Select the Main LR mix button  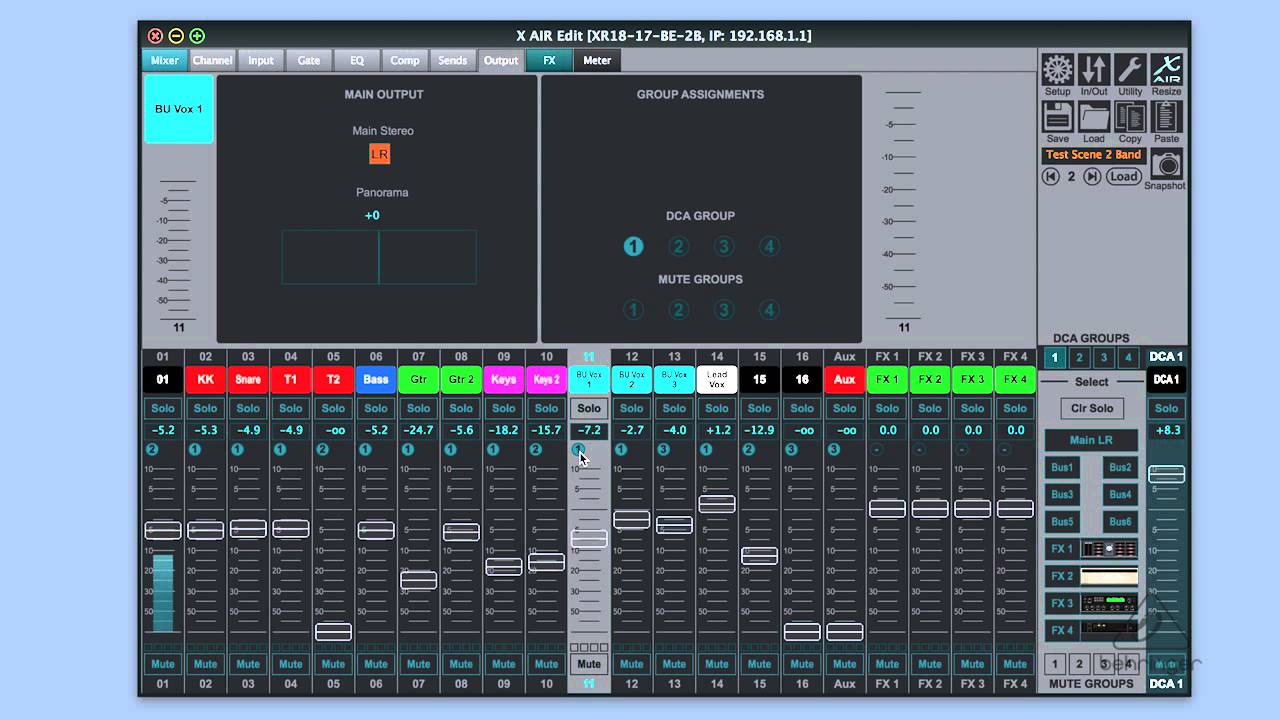coord(1092,440)
